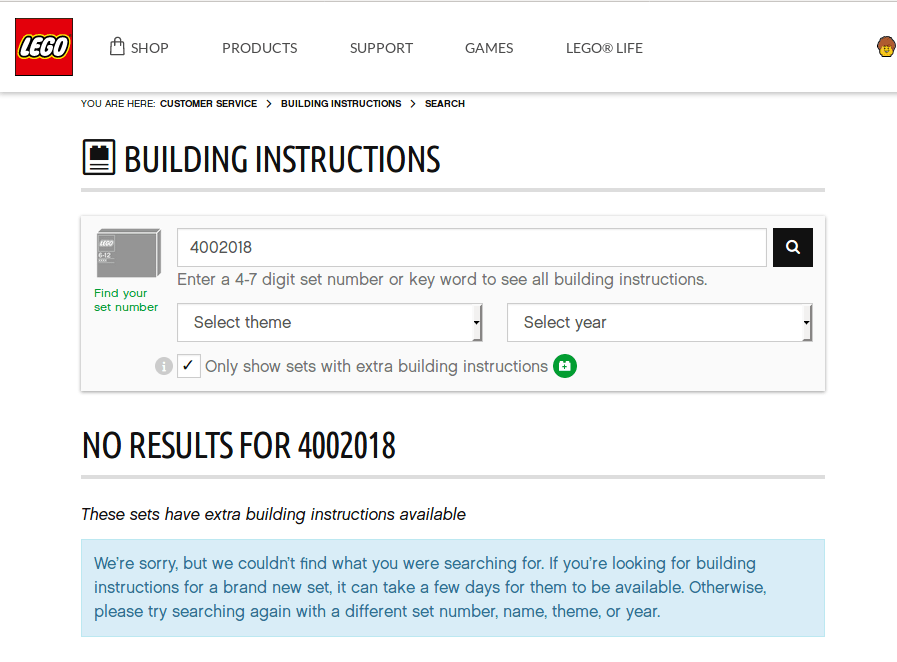Image resolution: width=897 pixels, height=662 pixels.
Task: Go to CUSTOMER SERVICE breadcrumb
Action: pyautogui.click(x=208, y=104)
